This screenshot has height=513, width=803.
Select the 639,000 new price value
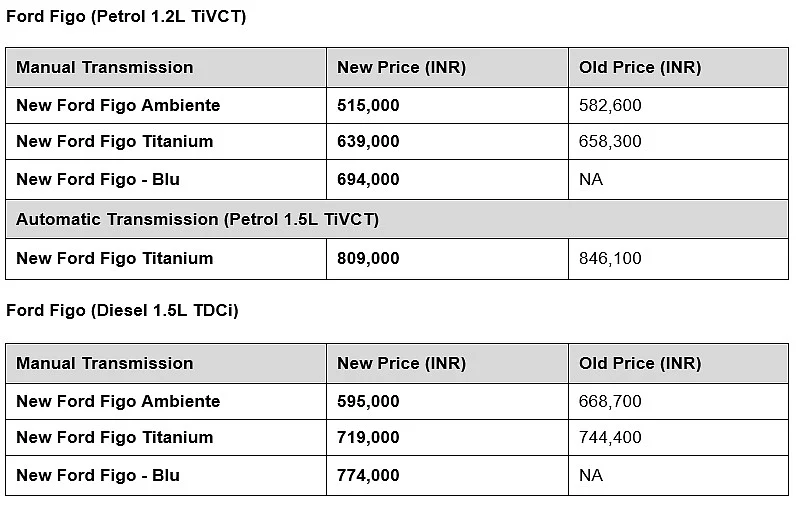point(368,141)
